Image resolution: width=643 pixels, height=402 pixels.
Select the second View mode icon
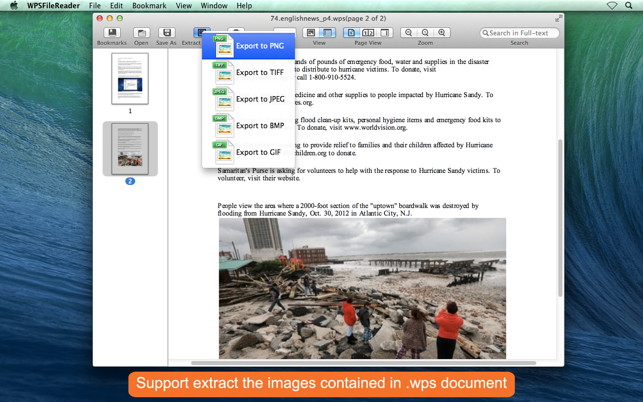(x=328, y=32)
